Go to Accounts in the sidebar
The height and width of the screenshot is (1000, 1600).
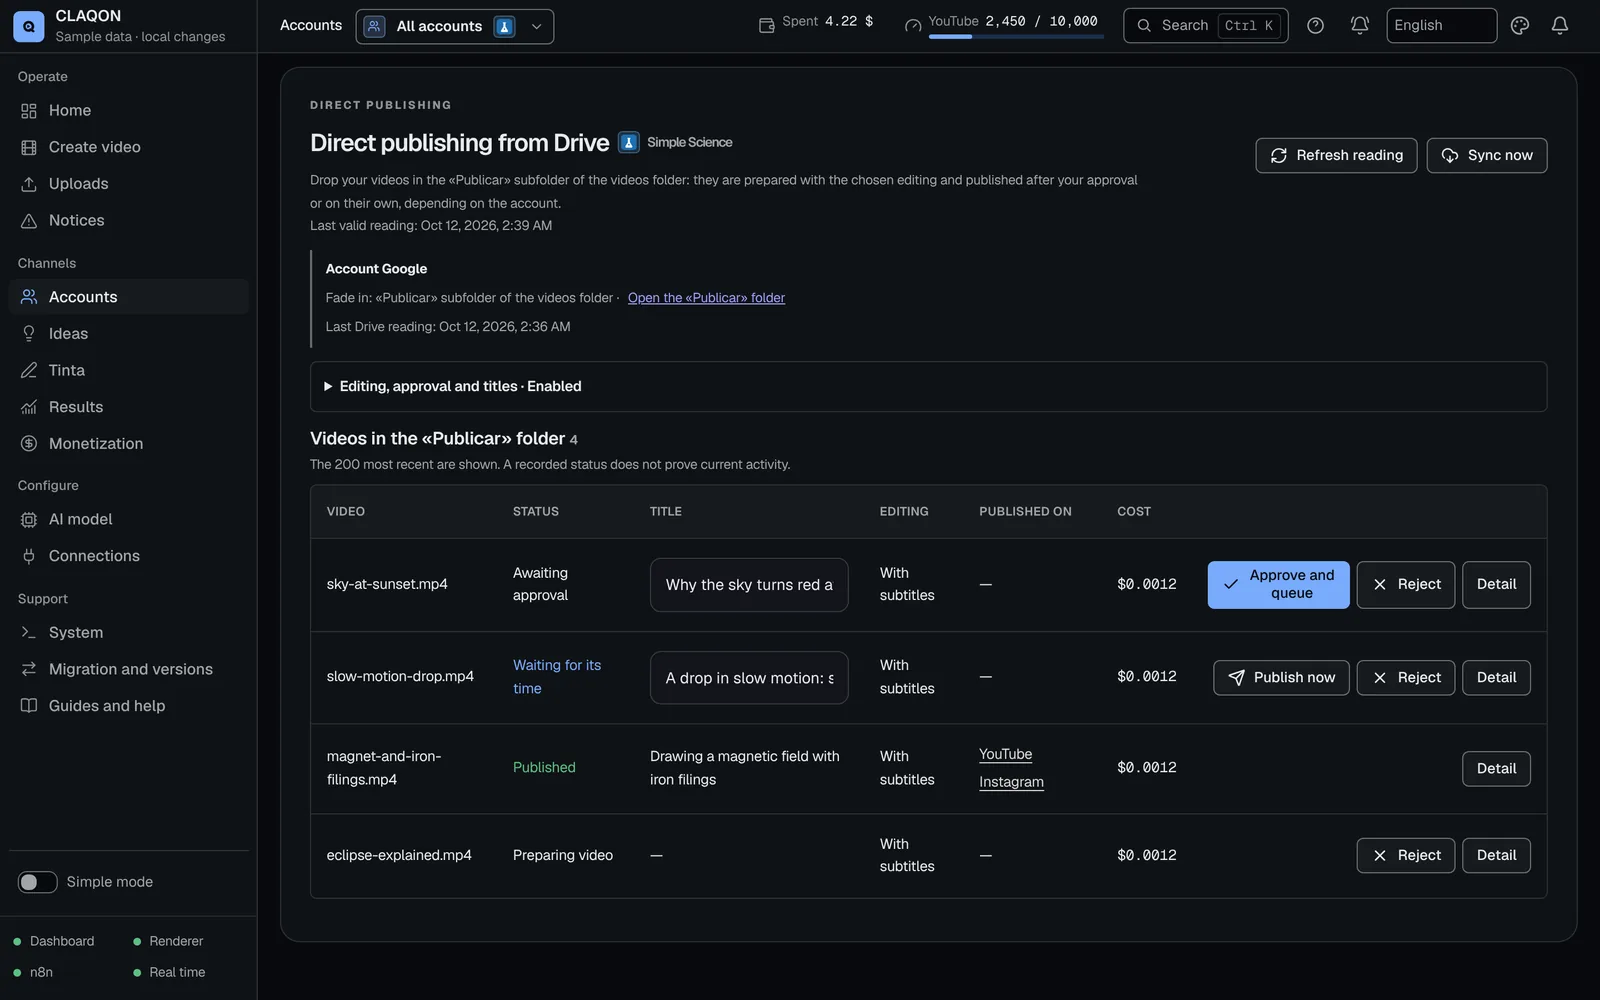(x=128, y=297)
